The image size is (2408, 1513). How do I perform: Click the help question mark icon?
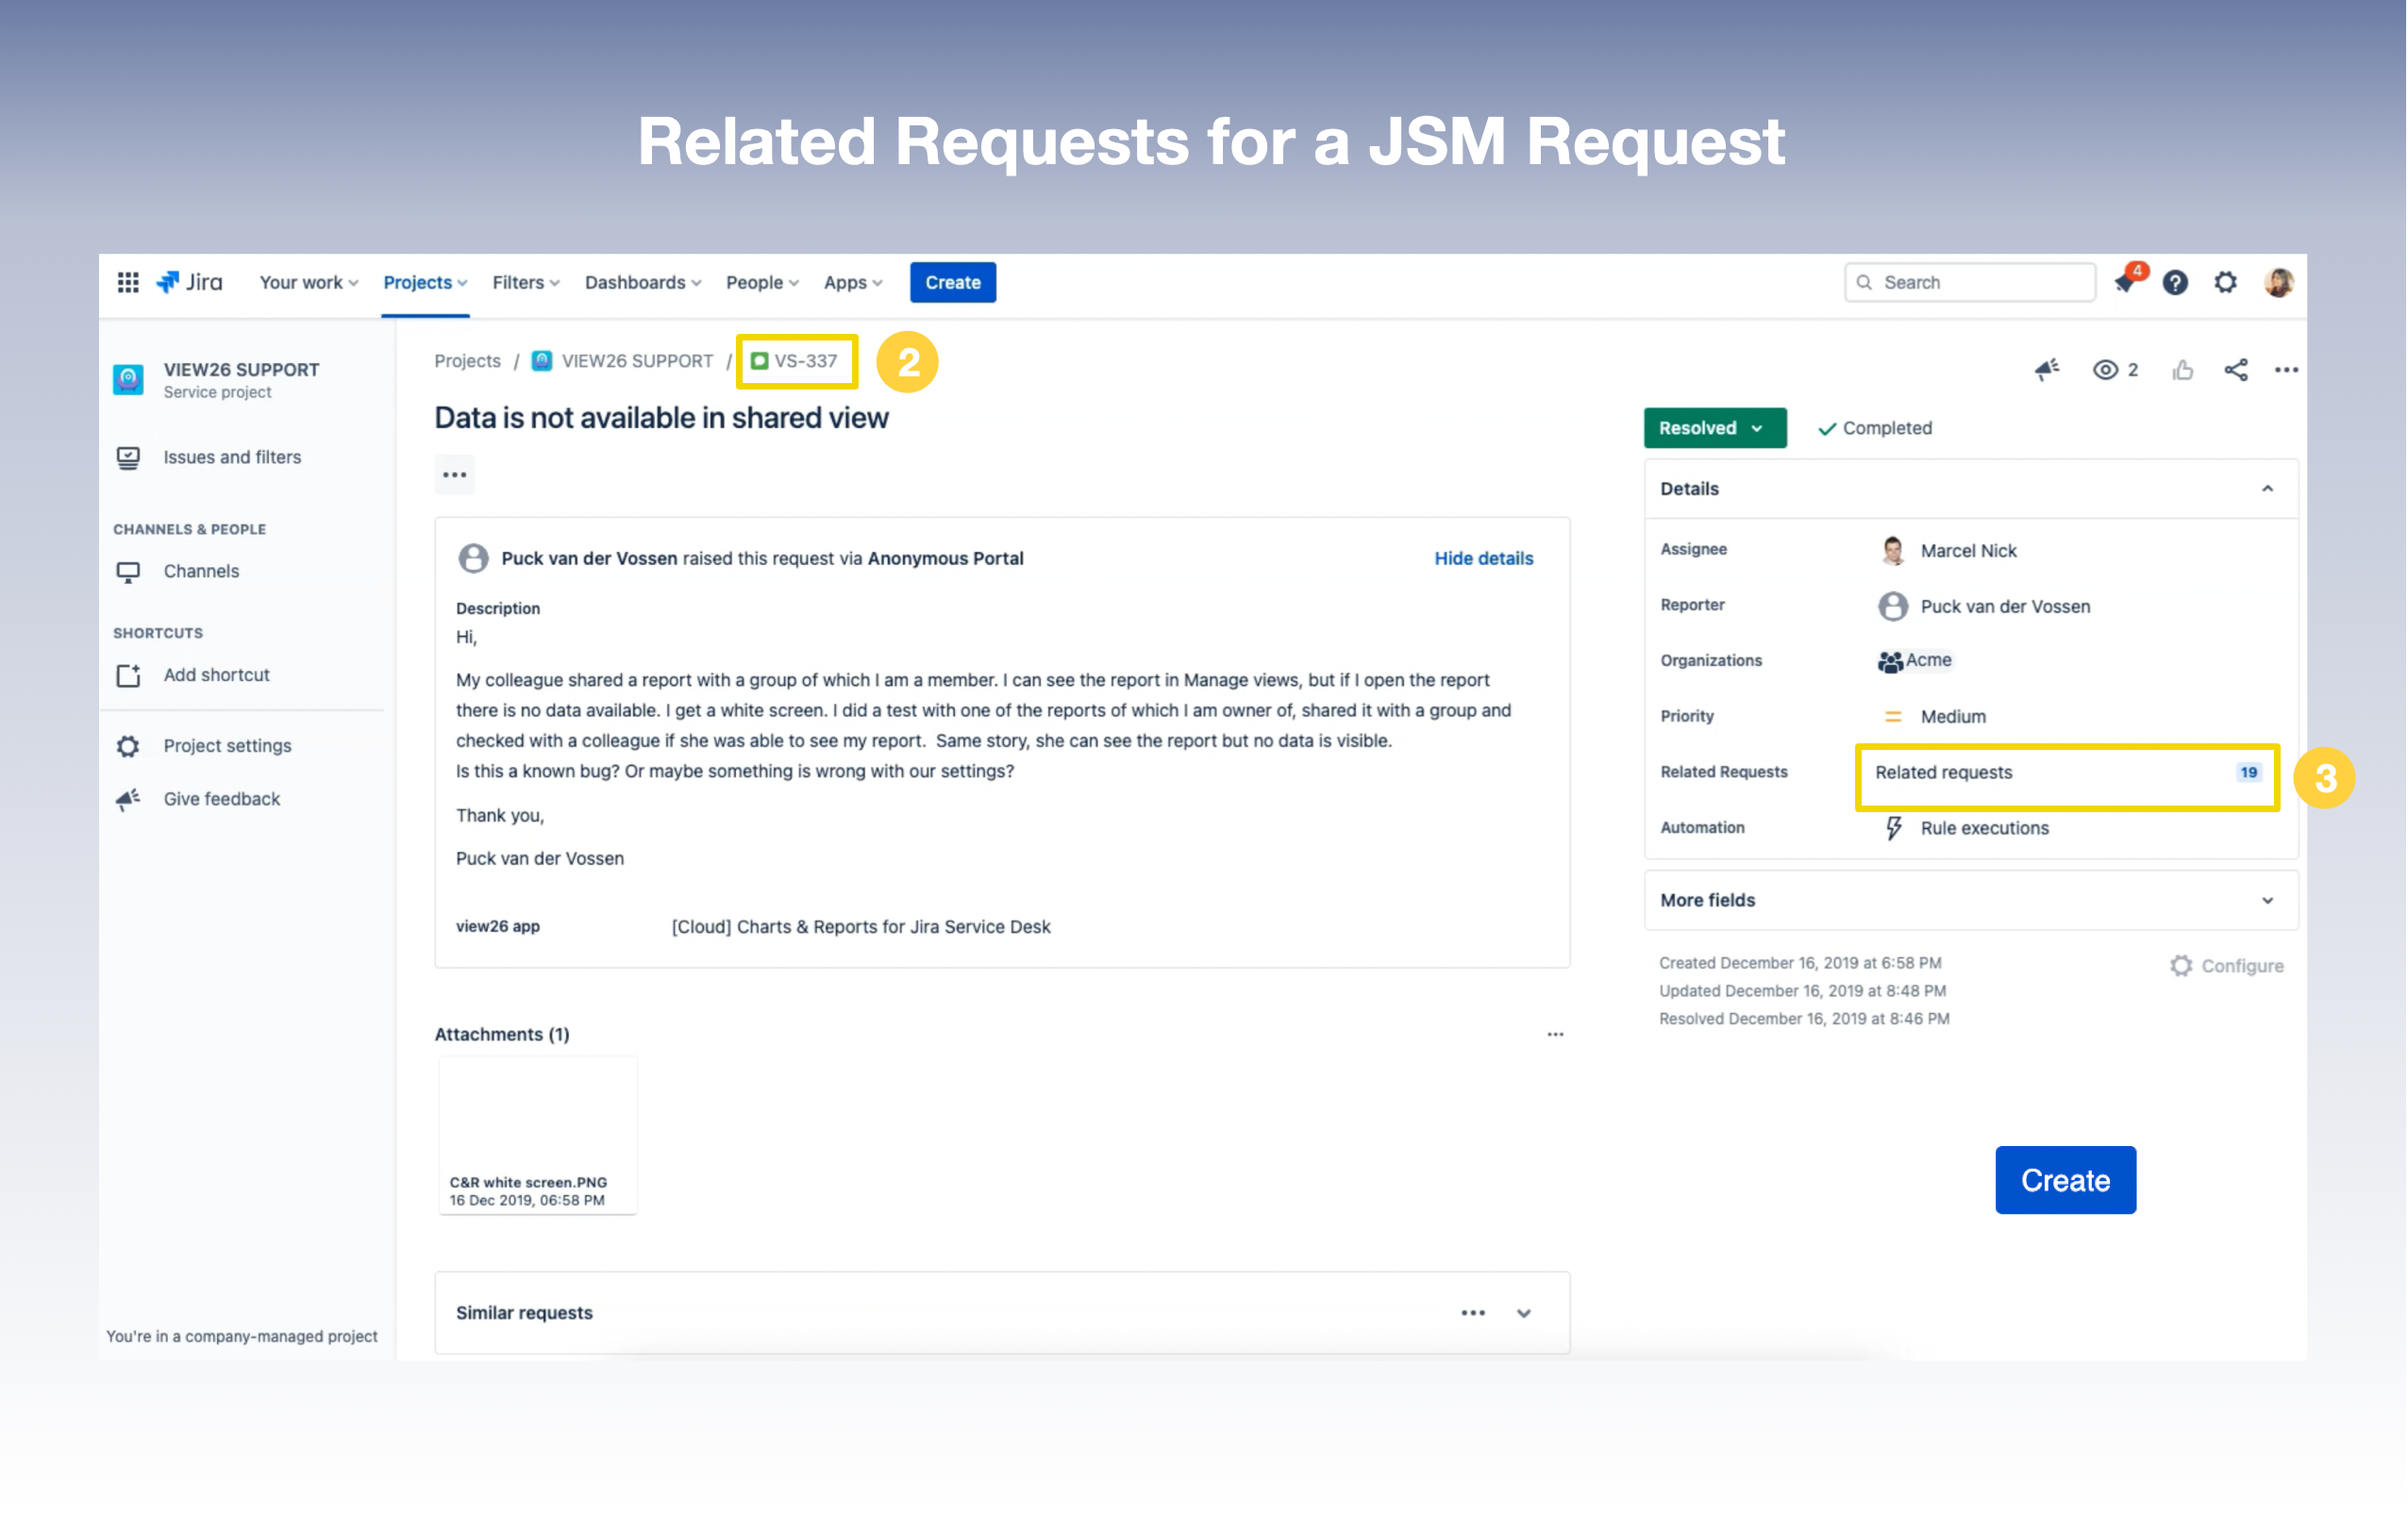click(x=2175, y=283)
